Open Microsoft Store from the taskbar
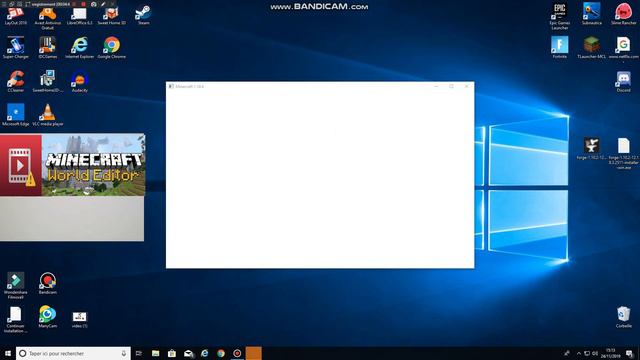 click(172, 353)
